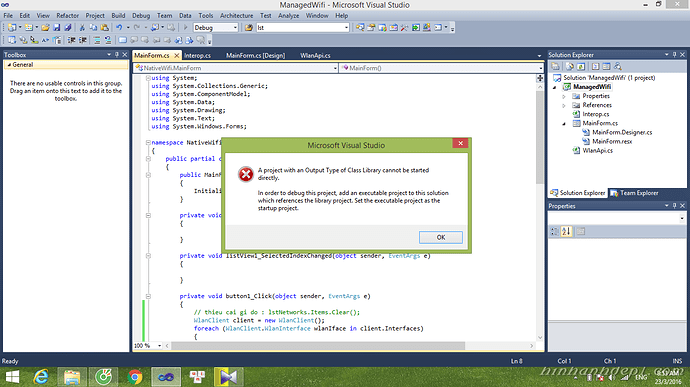The image size is (690, 387).
Task: Click the Find in Files icon
Action: (x=249, y=27)
